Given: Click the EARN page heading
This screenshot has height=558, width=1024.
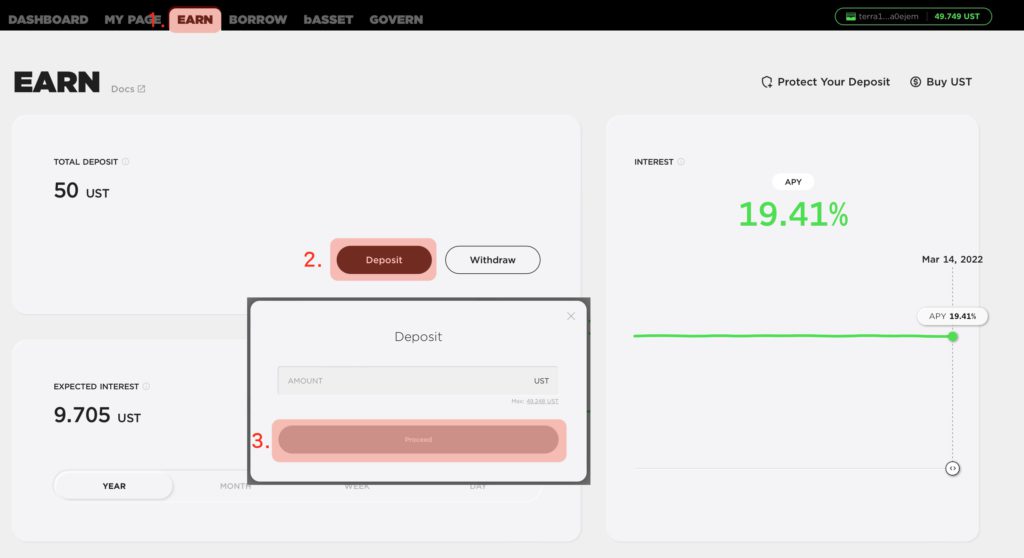Looking at the screenshot, I should (57, 82).
